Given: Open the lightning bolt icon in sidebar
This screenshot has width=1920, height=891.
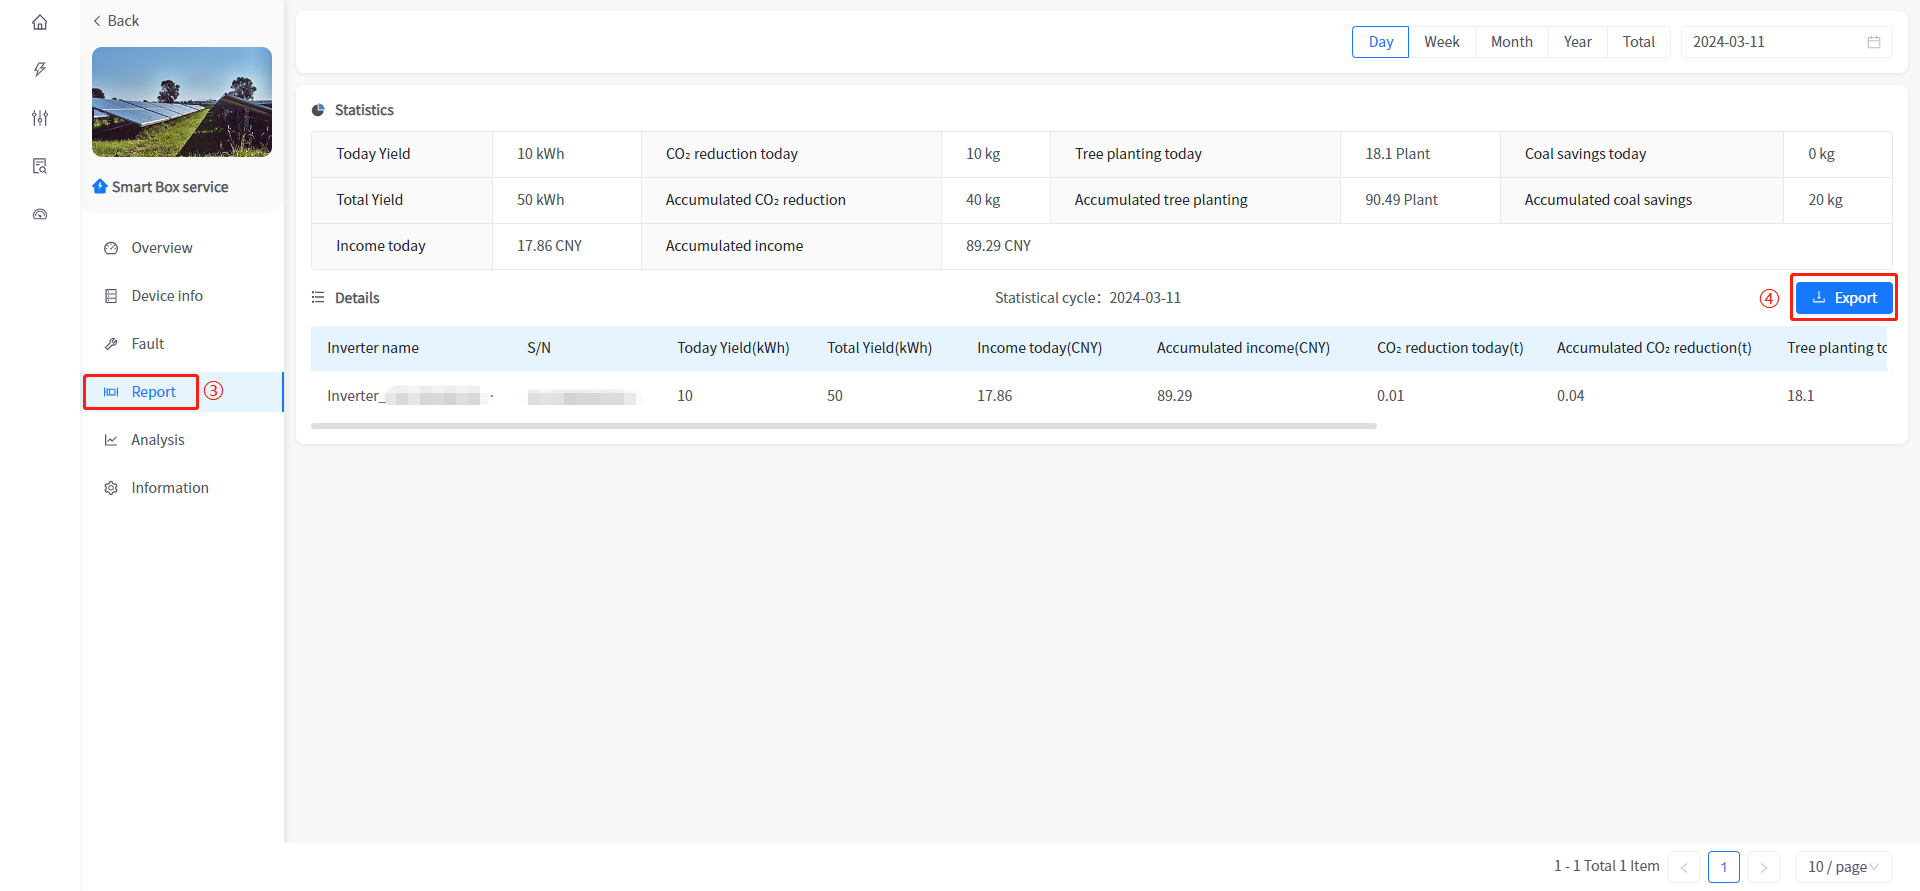Looking at the screenshot, I should 40,69.
